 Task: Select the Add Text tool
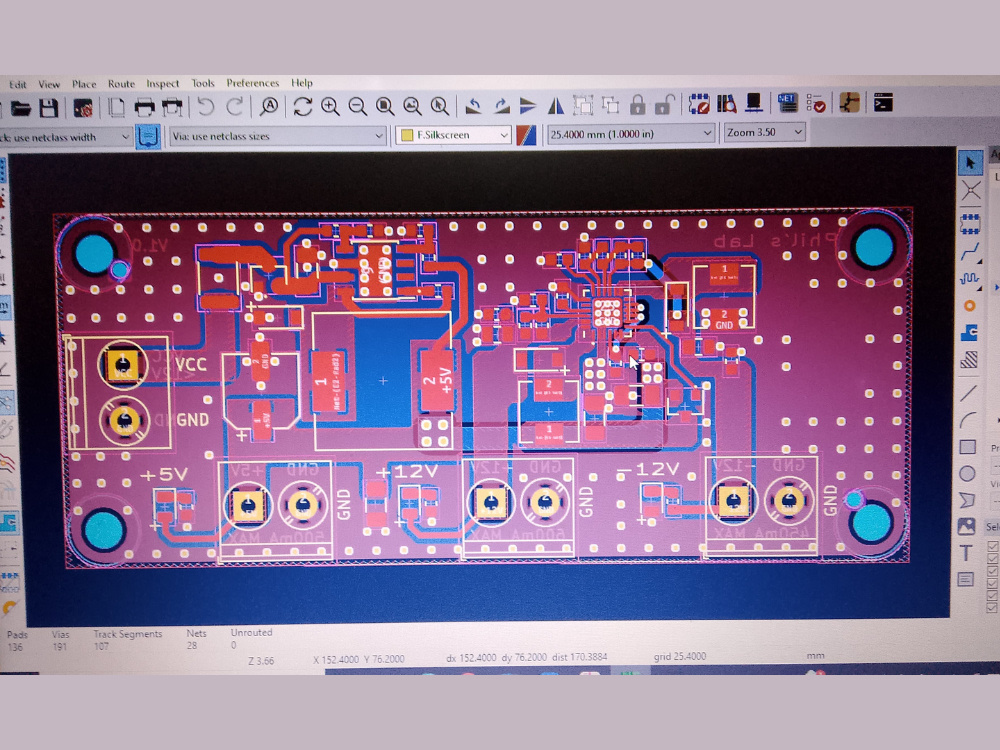(968, 552)
